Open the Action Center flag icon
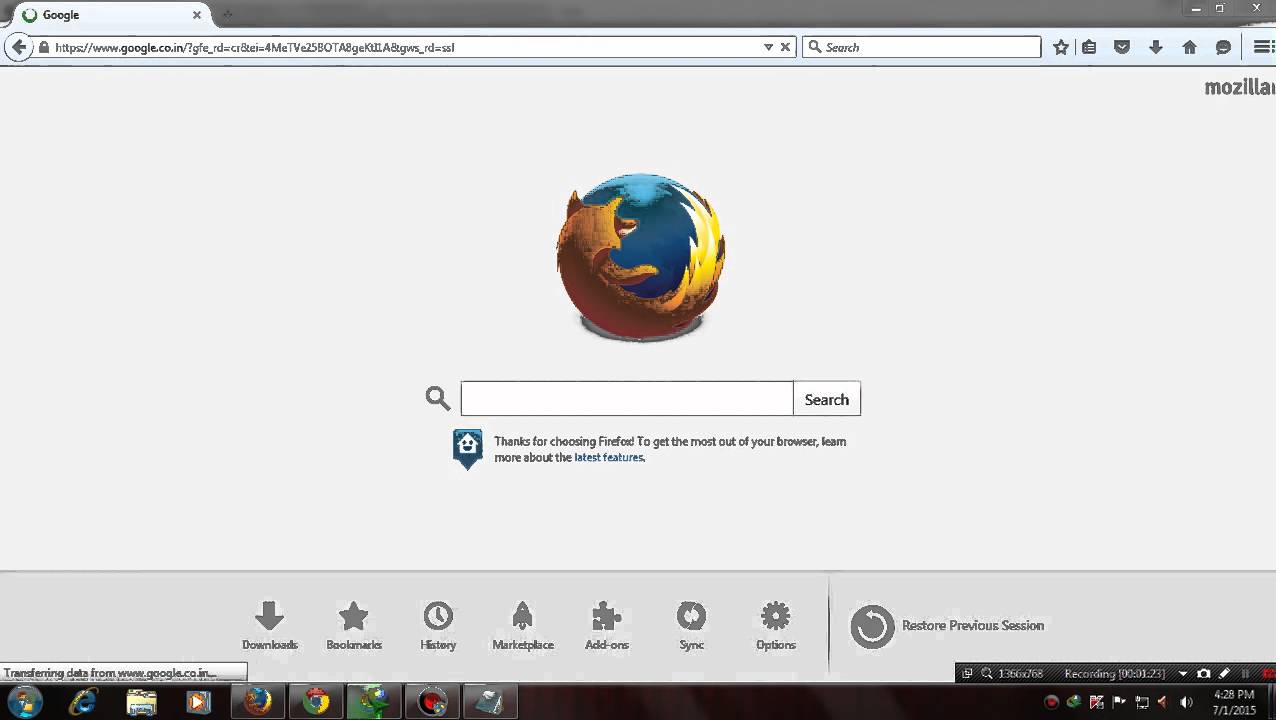 (x=1119, y=702)
